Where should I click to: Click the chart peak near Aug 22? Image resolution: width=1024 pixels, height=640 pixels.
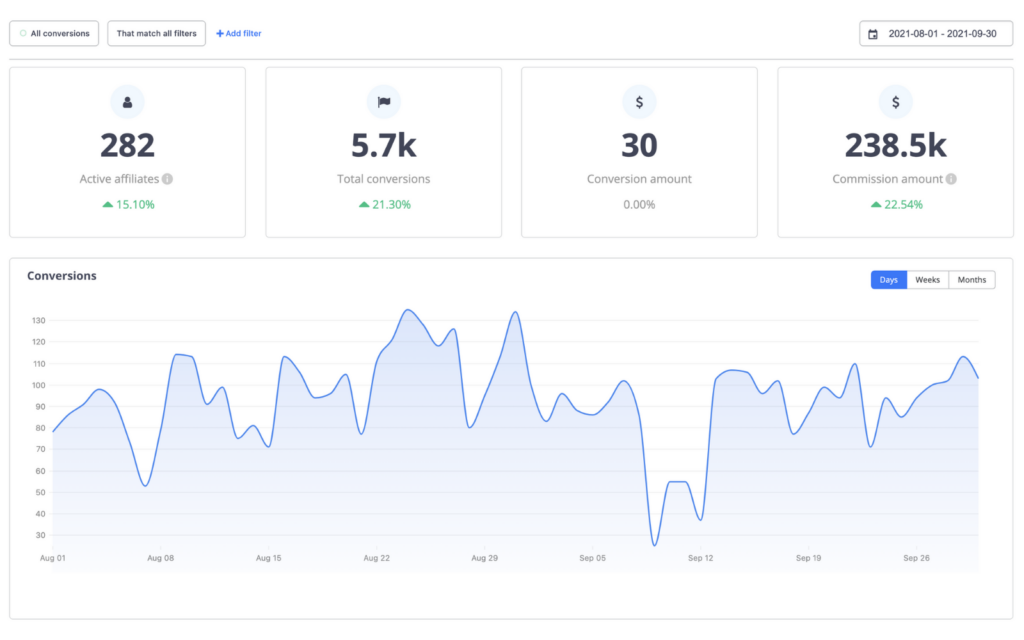408,312
